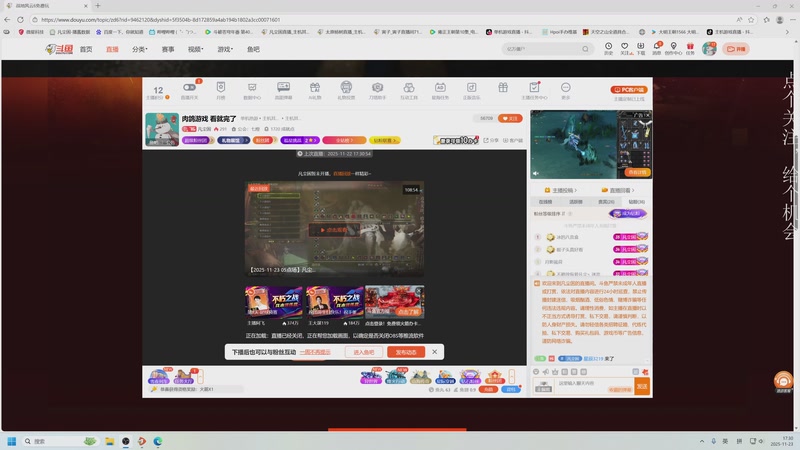Click the blue backpack pill button
This screenshot has width=800, height=450.
(x=511, y=389)
